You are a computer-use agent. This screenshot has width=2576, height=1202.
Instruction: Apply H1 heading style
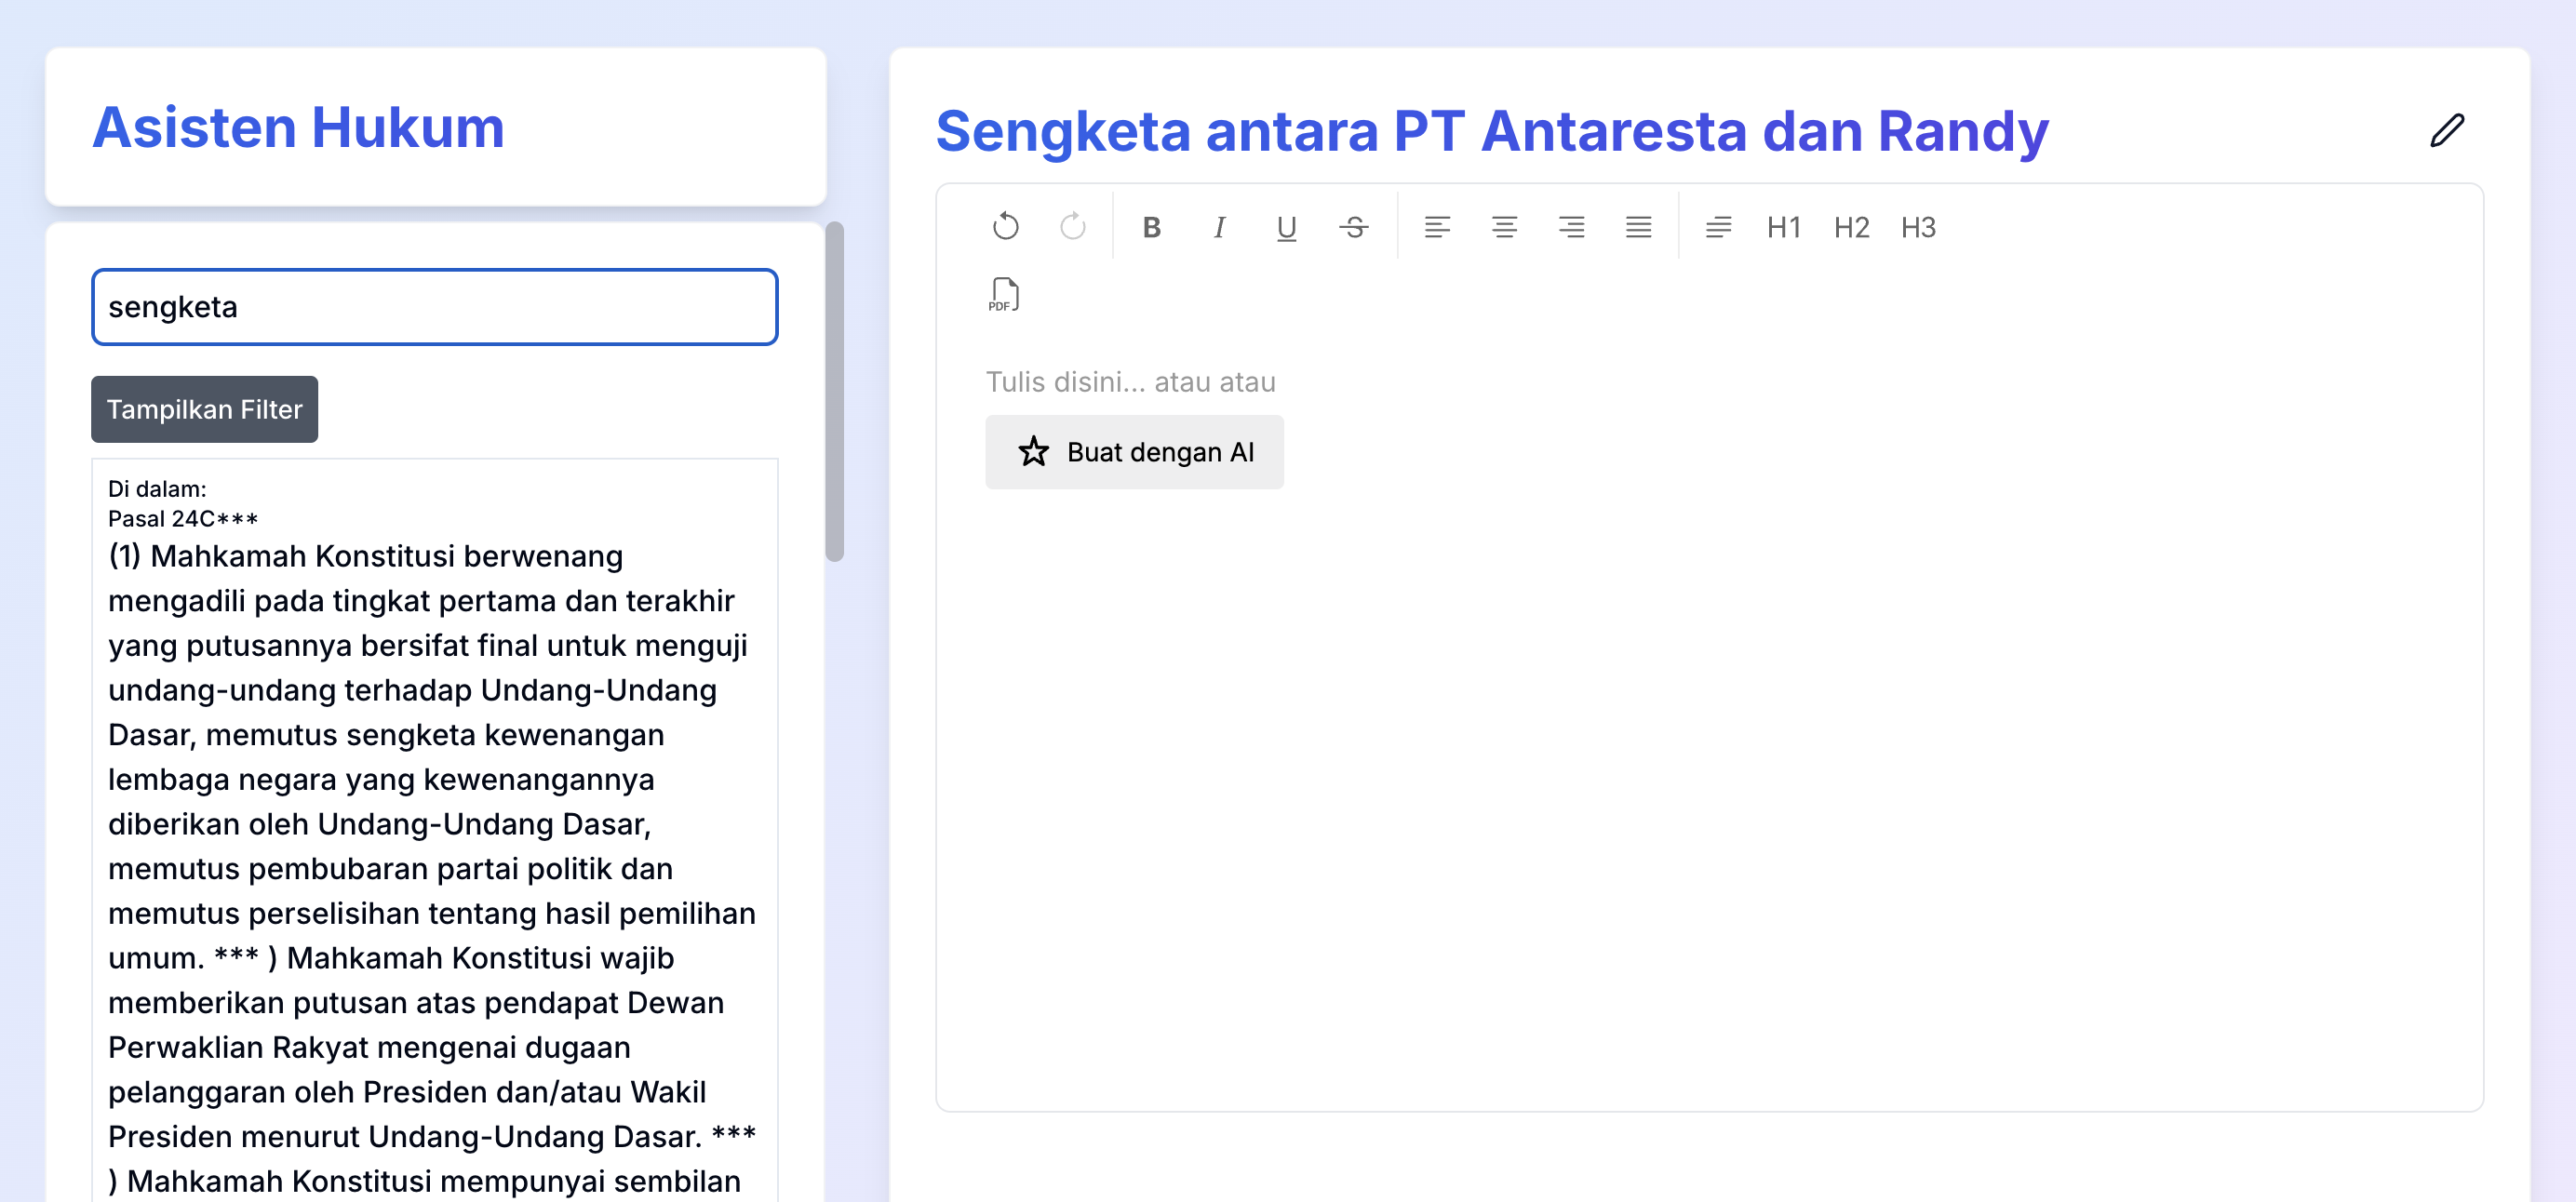click(x=1784, y=227)
